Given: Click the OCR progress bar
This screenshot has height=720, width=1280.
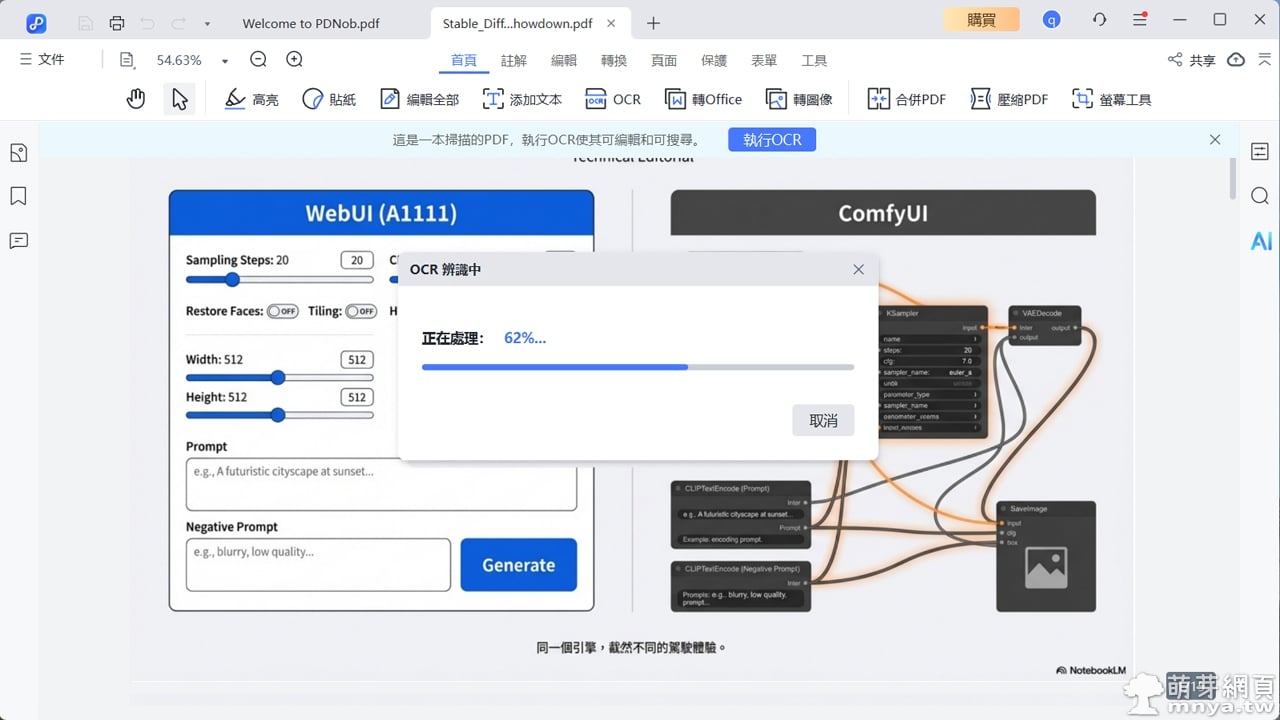Looking at the screenshot, I should pos(638,367).
